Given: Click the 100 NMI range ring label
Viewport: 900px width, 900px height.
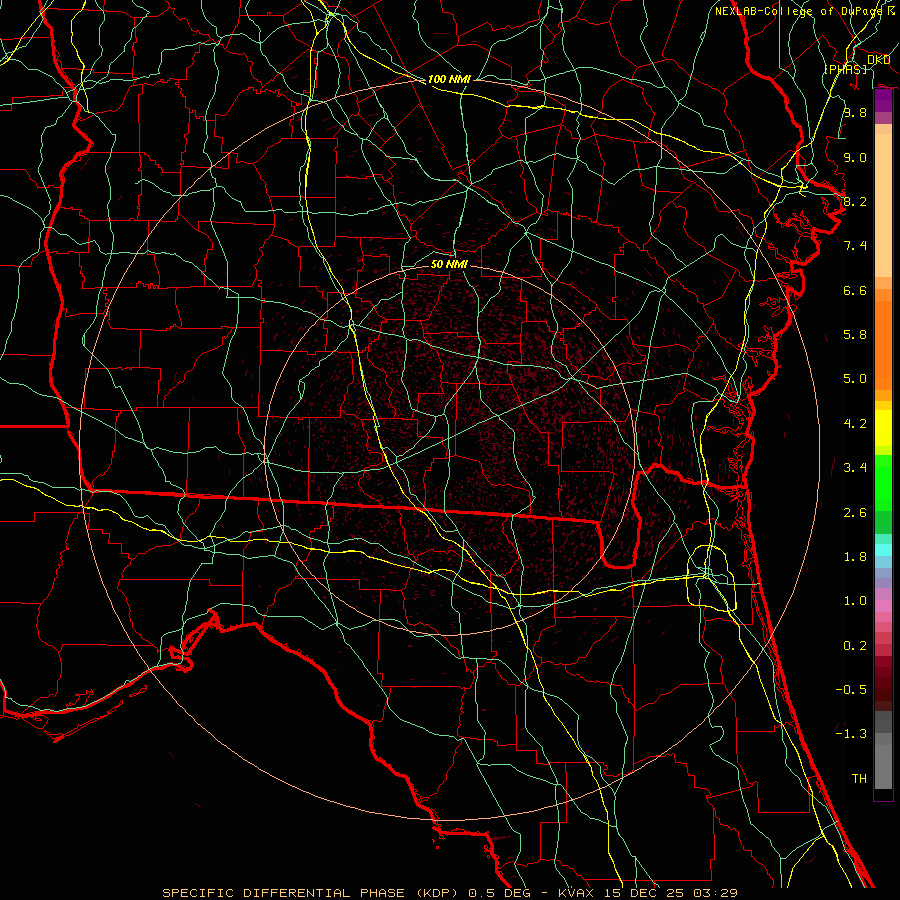Looking at the screenshot, I should (449, 79).
